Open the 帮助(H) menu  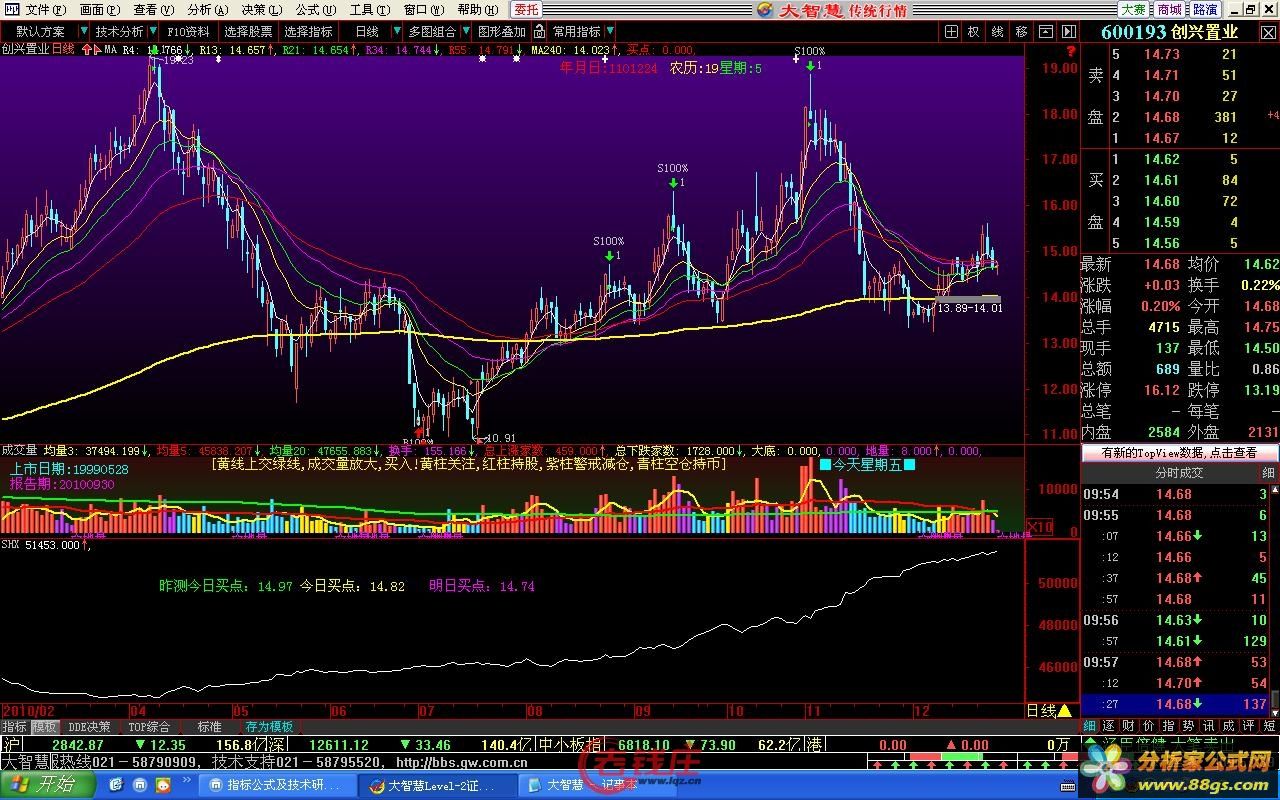[x=476, y=9]
